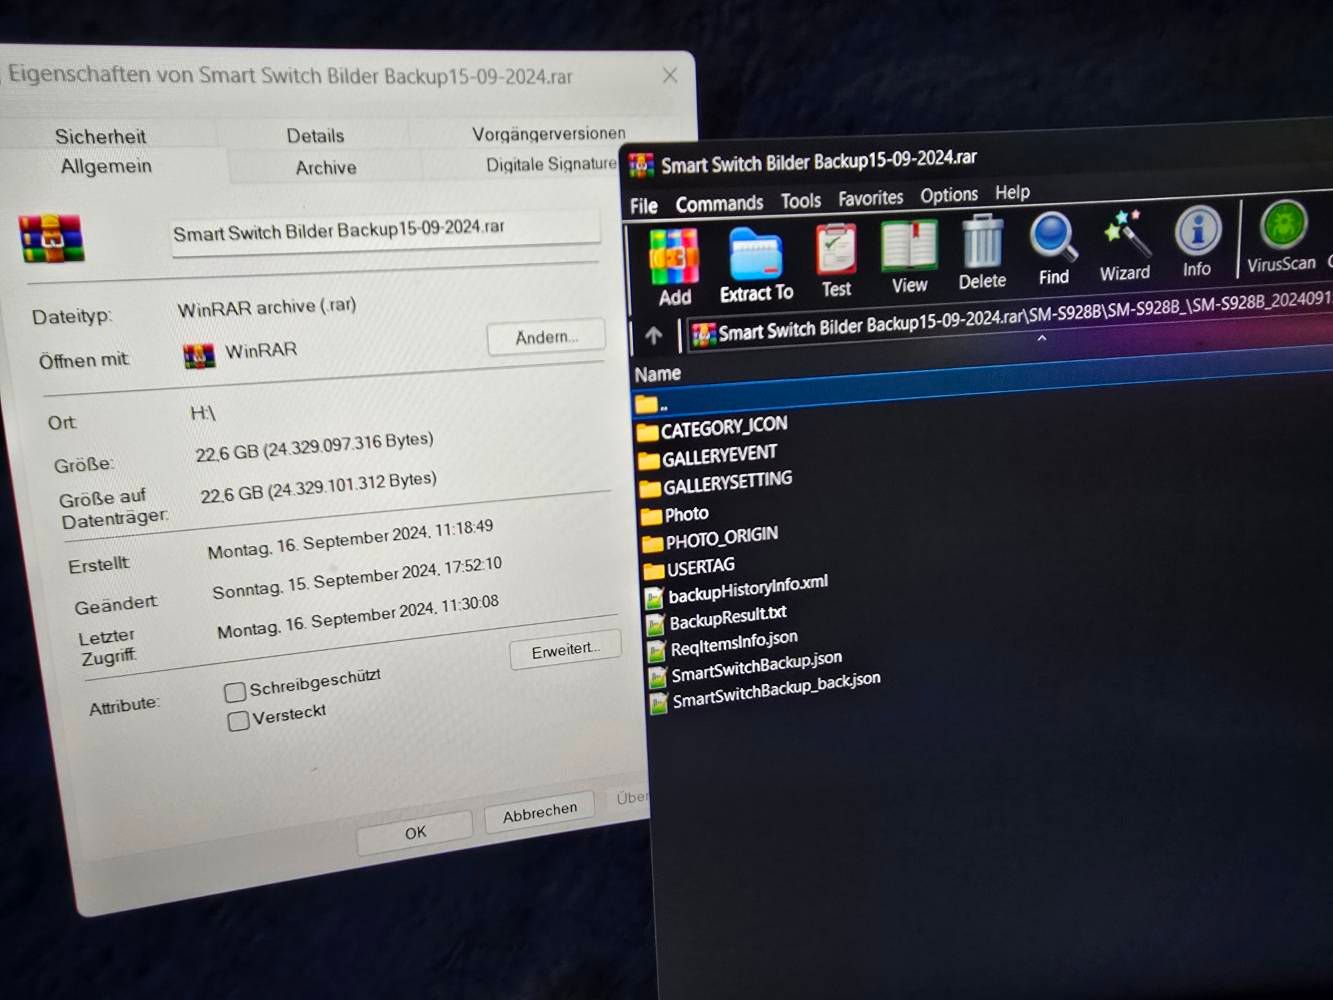Enable the Schreibgeschützt checkbox
1333x1000 pixels.
pyautogui.click(x=235, y=691)
